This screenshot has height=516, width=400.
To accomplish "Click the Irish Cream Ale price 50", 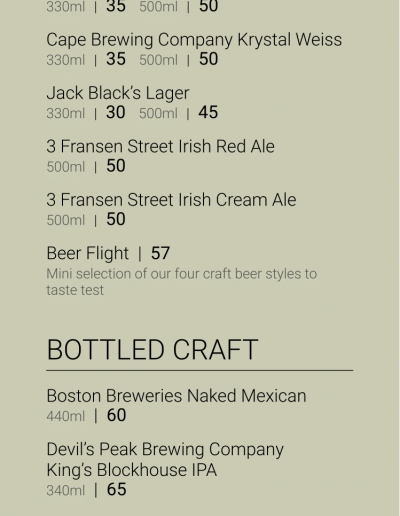I will [116, 219].
